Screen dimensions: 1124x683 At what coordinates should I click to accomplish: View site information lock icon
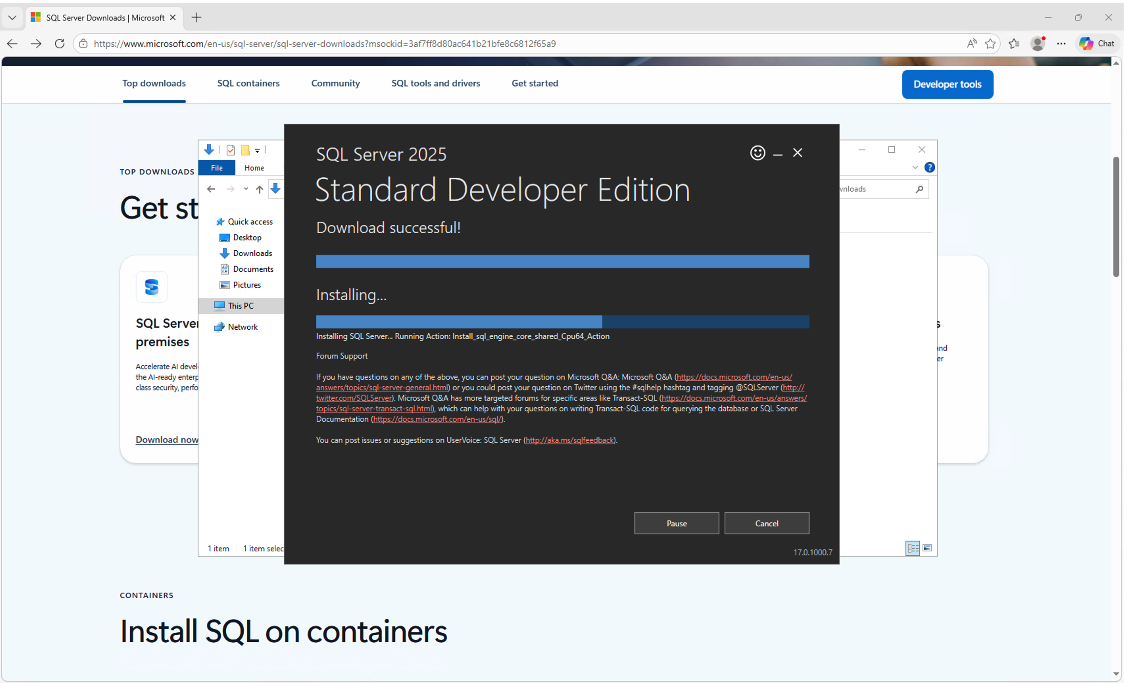pyautogui.click(x=83, y=44)
